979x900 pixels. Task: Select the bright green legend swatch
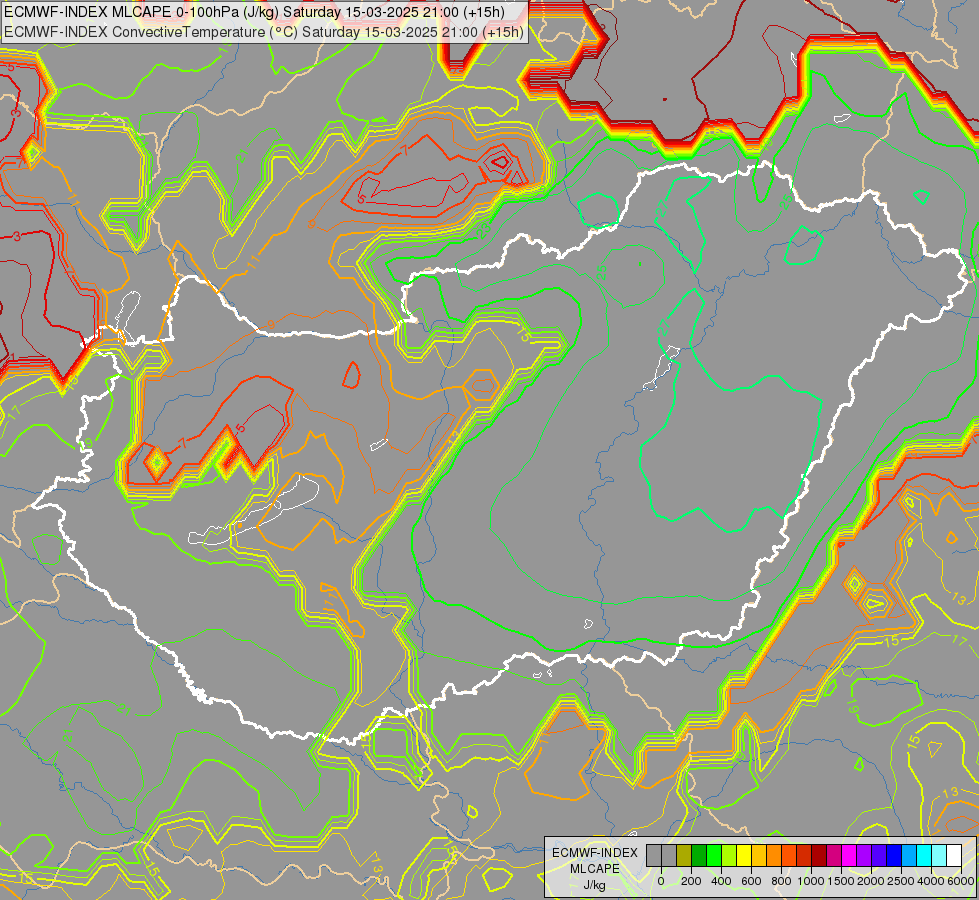(x=714, y=856)
